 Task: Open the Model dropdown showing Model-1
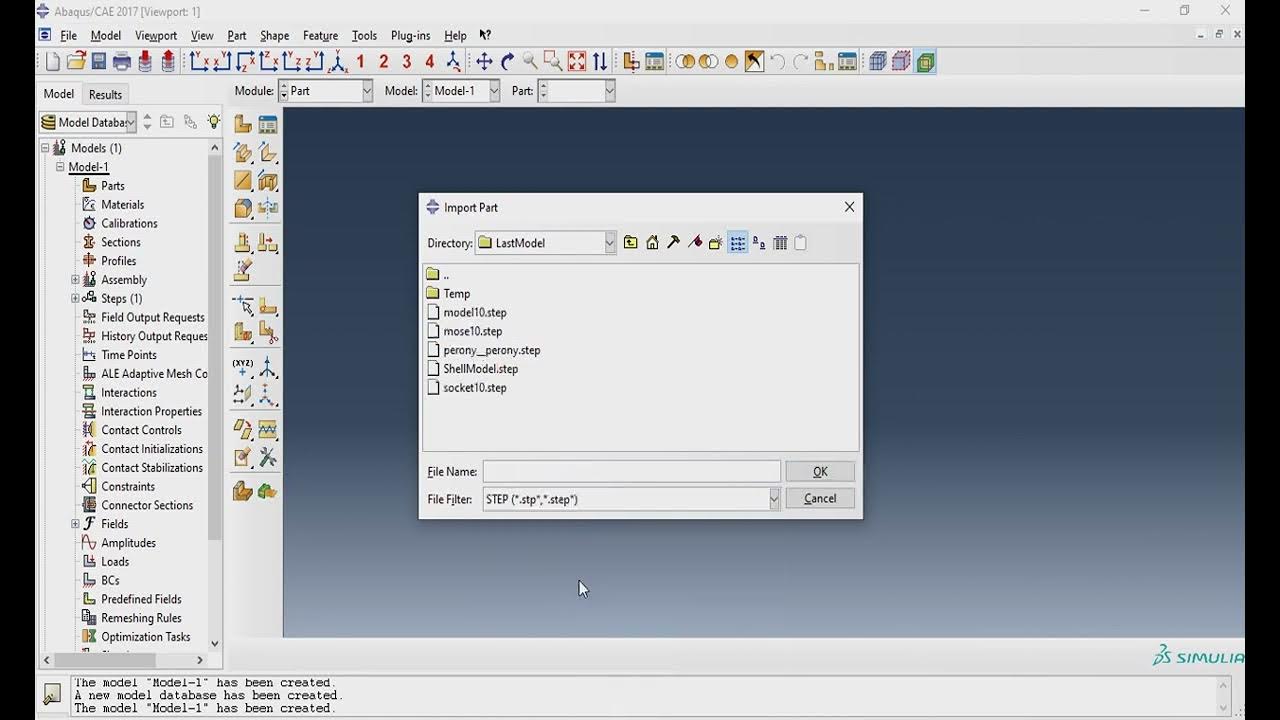click(x=493, y=91)
